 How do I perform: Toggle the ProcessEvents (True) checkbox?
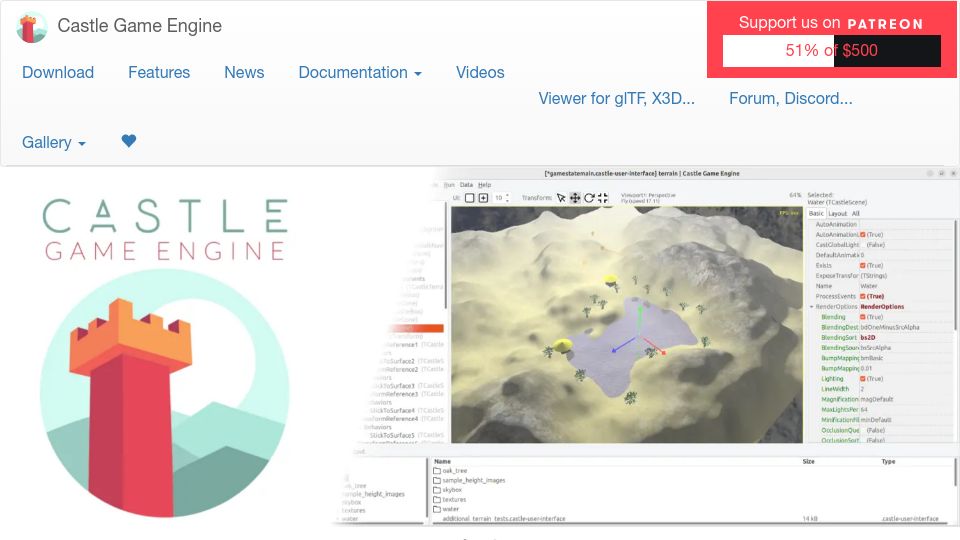tap(863, 296)
